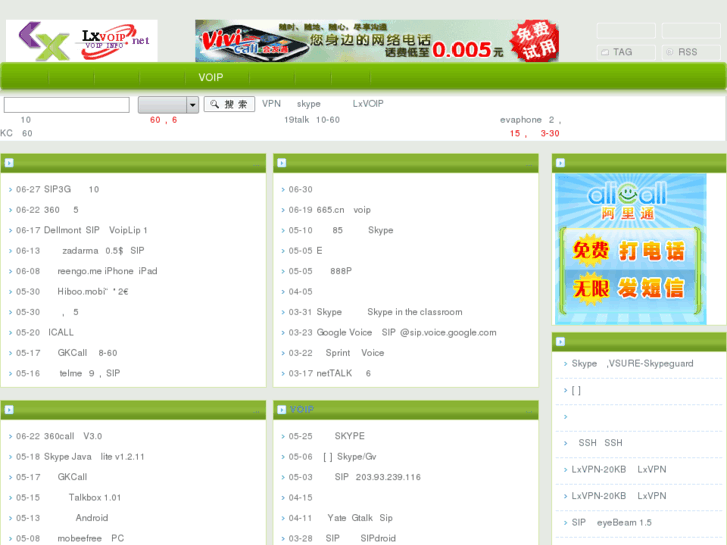Open the '19talk 10-60' announcement link
Viewport: 727px width, 545px height.
pos(312,120)
